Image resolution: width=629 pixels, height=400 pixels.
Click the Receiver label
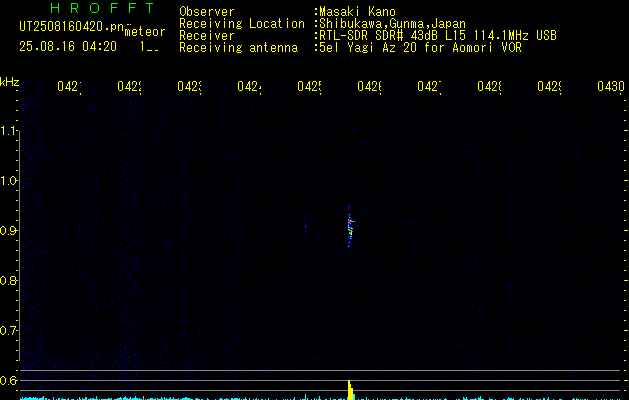[207, 36]
